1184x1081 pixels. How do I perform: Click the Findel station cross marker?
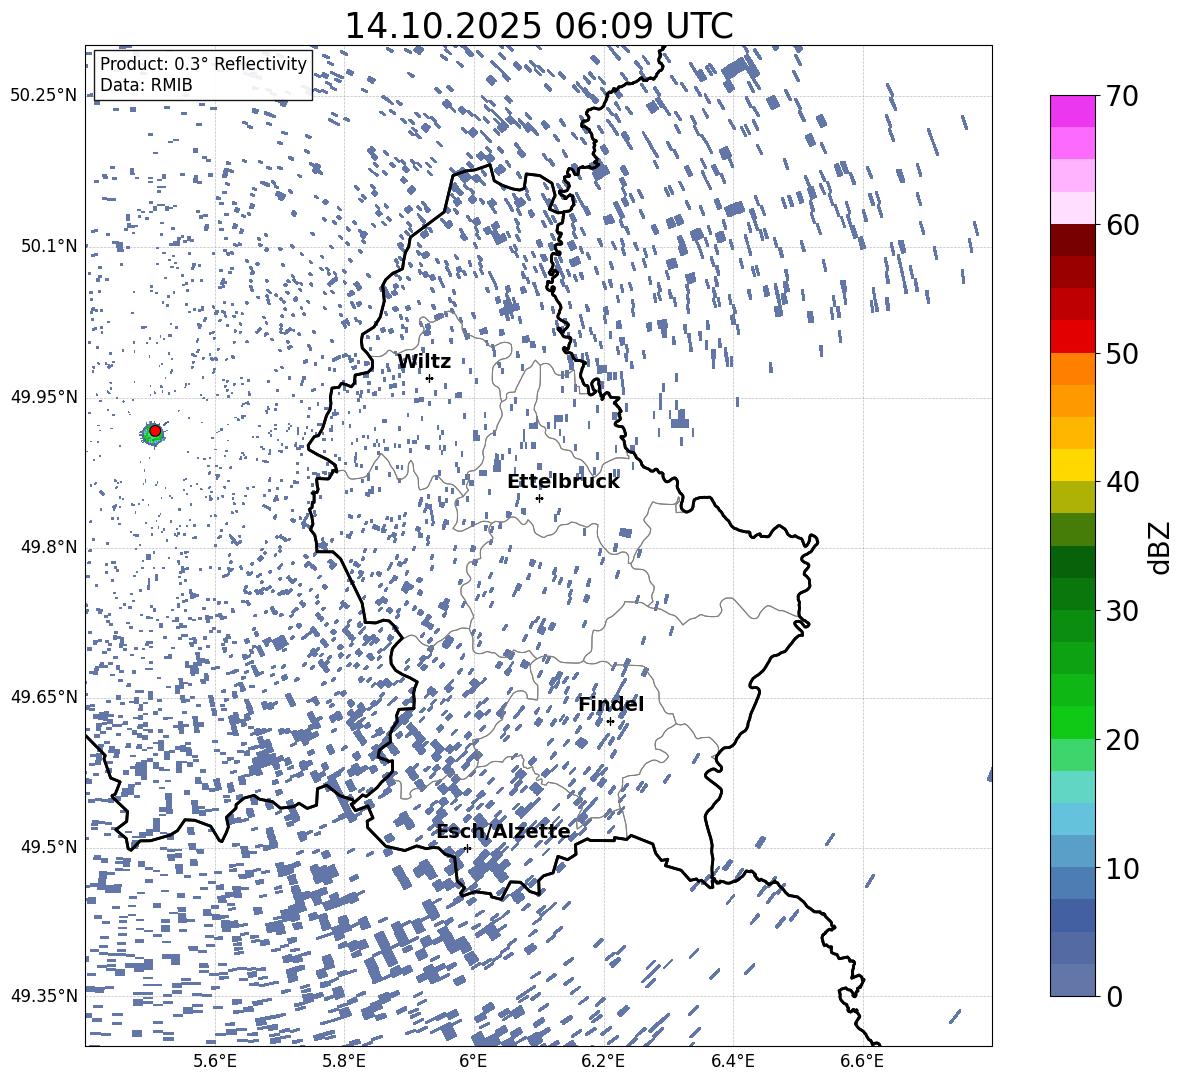click(x=610, y=722)
